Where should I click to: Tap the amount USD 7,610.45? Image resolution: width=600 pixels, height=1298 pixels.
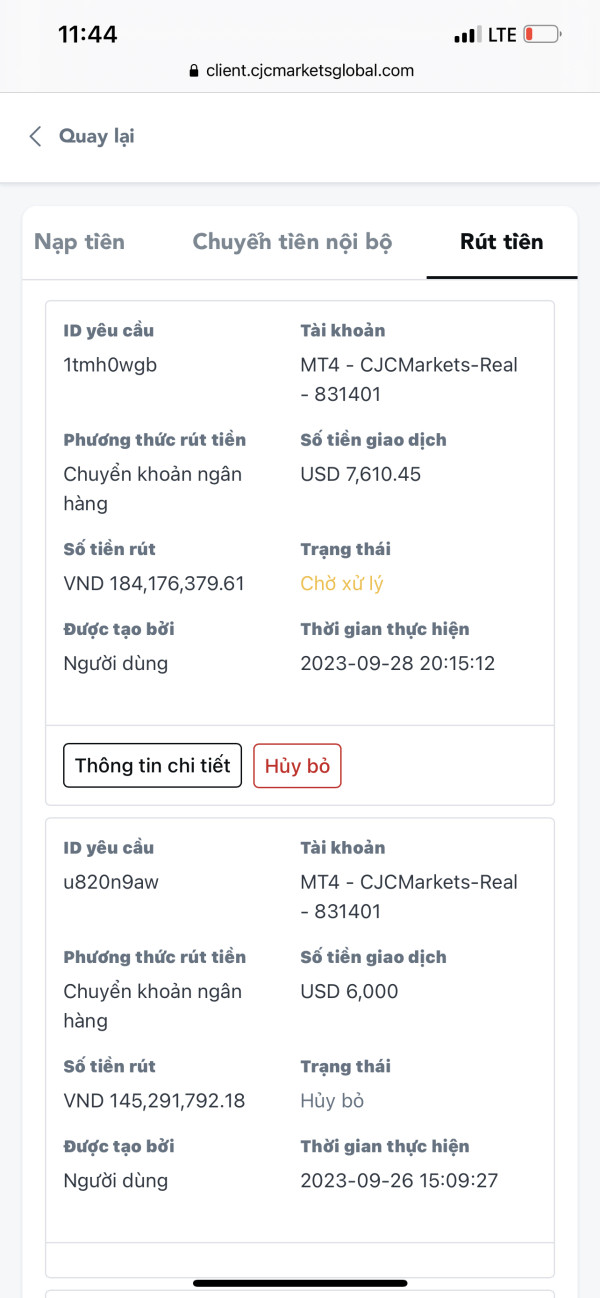(360, 474)
